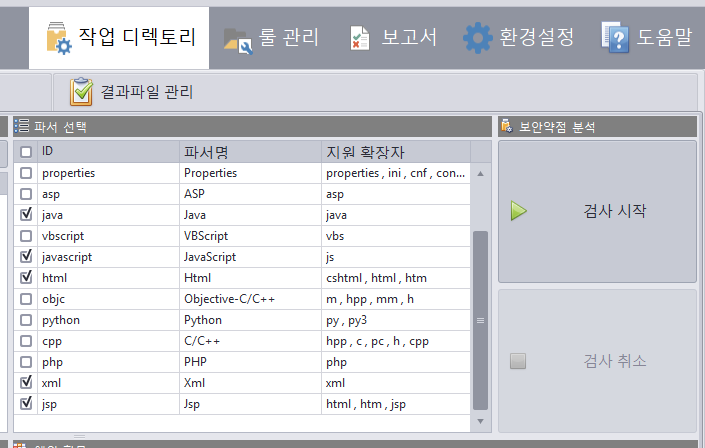Viewport: 705px width, 448px height.
Task: Click the 작업 디렉토리 folder-gear icon
Action: (x=58, y=38)
